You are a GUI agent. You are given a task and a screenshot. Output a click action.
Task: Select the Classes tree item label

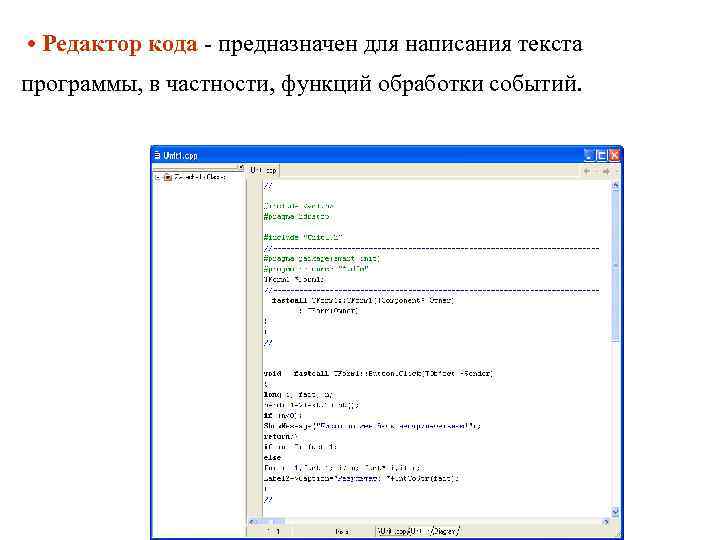point(200,177)
